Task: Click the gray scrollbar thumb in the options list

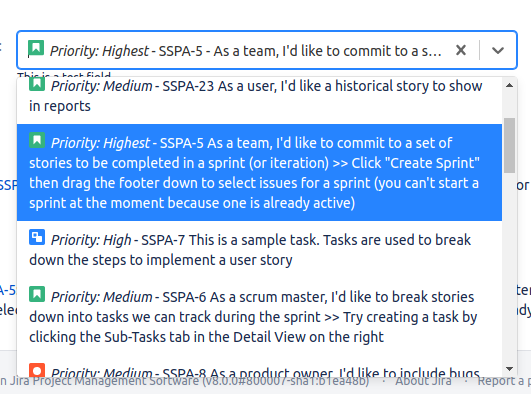Action: (x=509, y=145)
